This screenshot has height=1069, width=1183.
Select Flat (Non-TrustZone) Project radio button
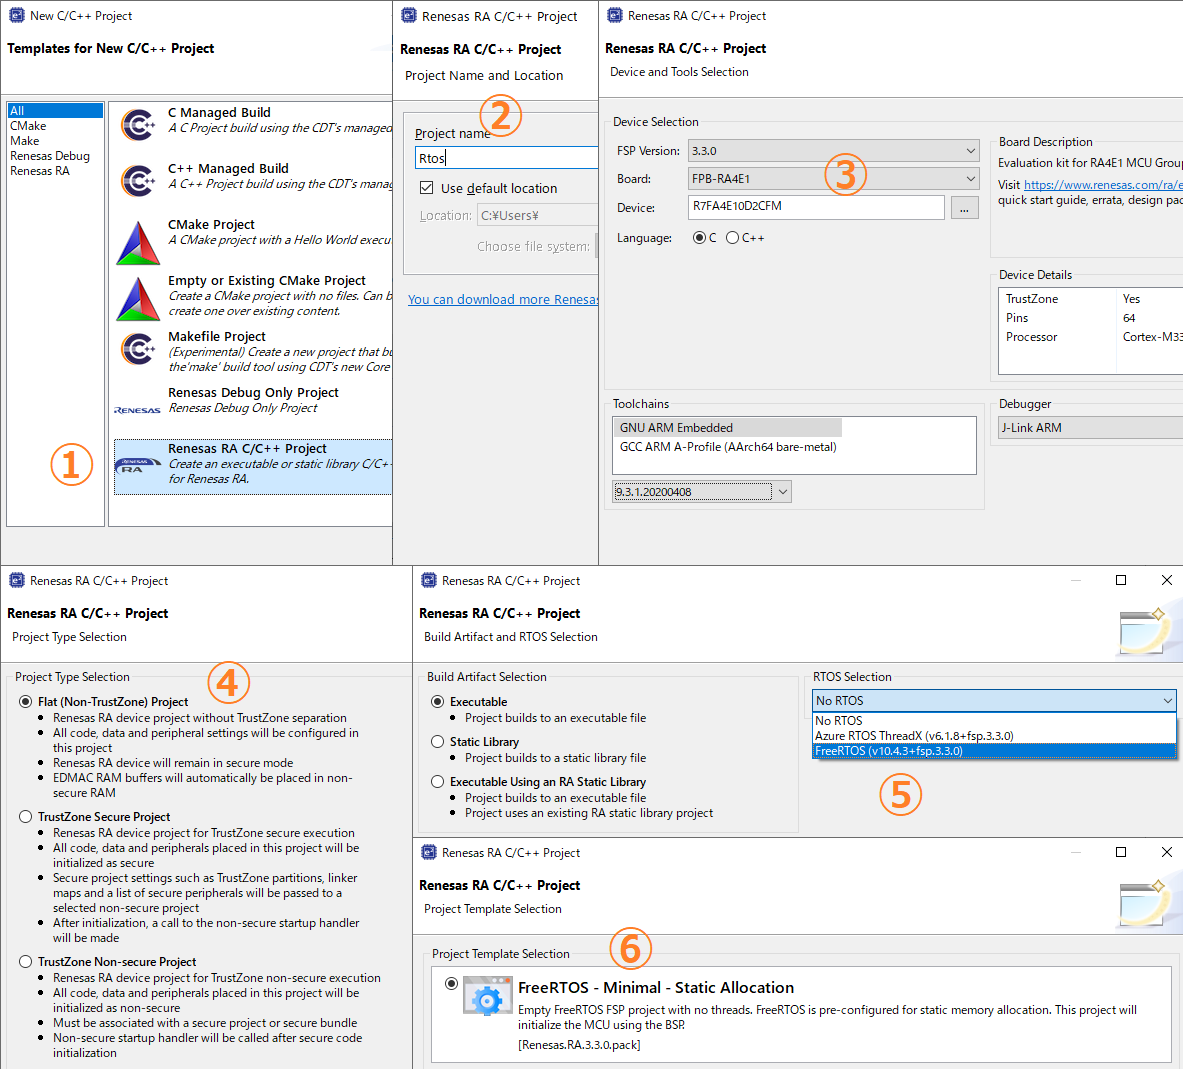pos(26,702)
